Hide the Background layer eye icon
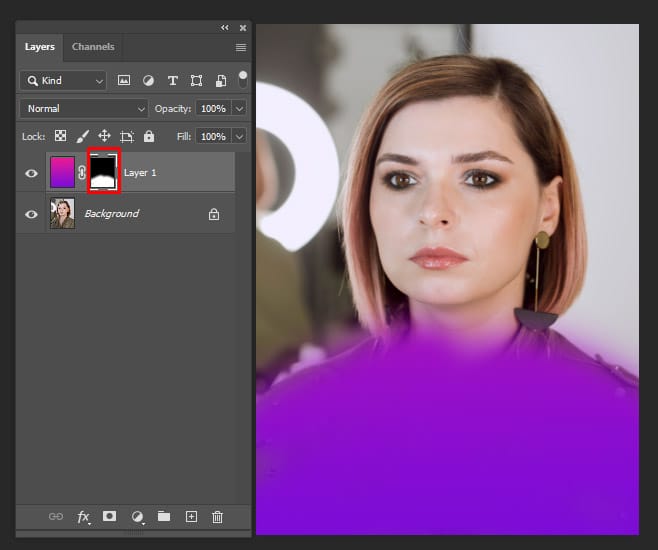 click(x=31, y=214)
